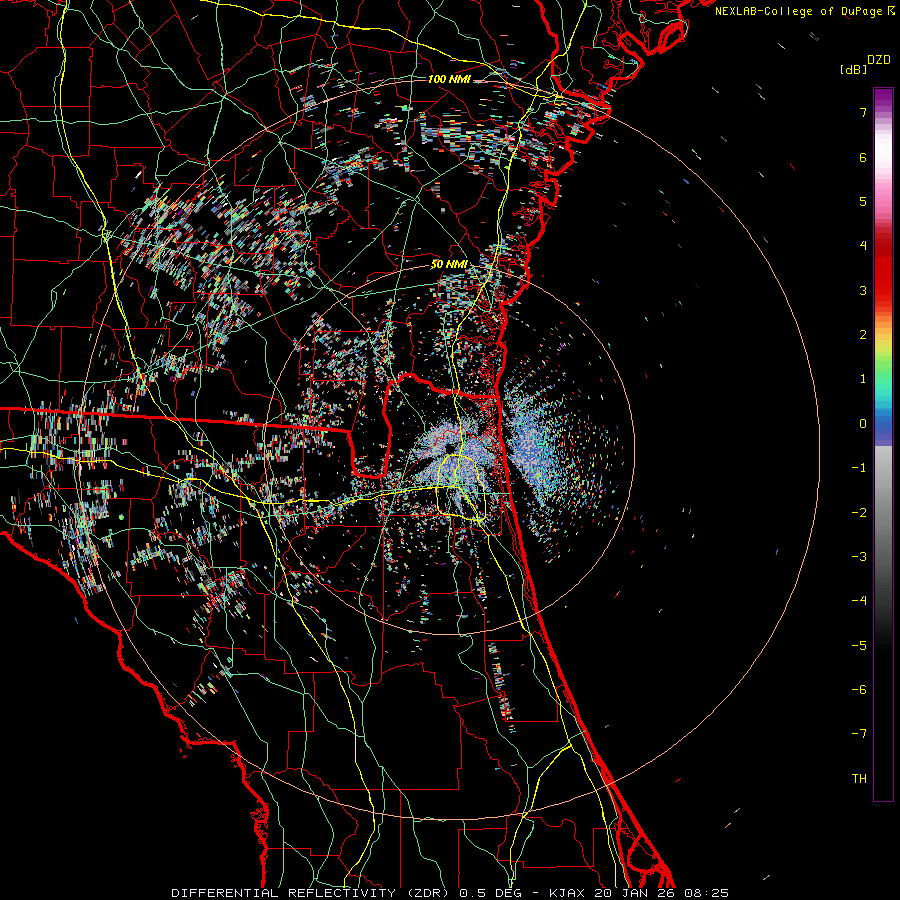Screen dimensions: 900x900
Task: Click the color scale value -7
Action: point(859,734)
